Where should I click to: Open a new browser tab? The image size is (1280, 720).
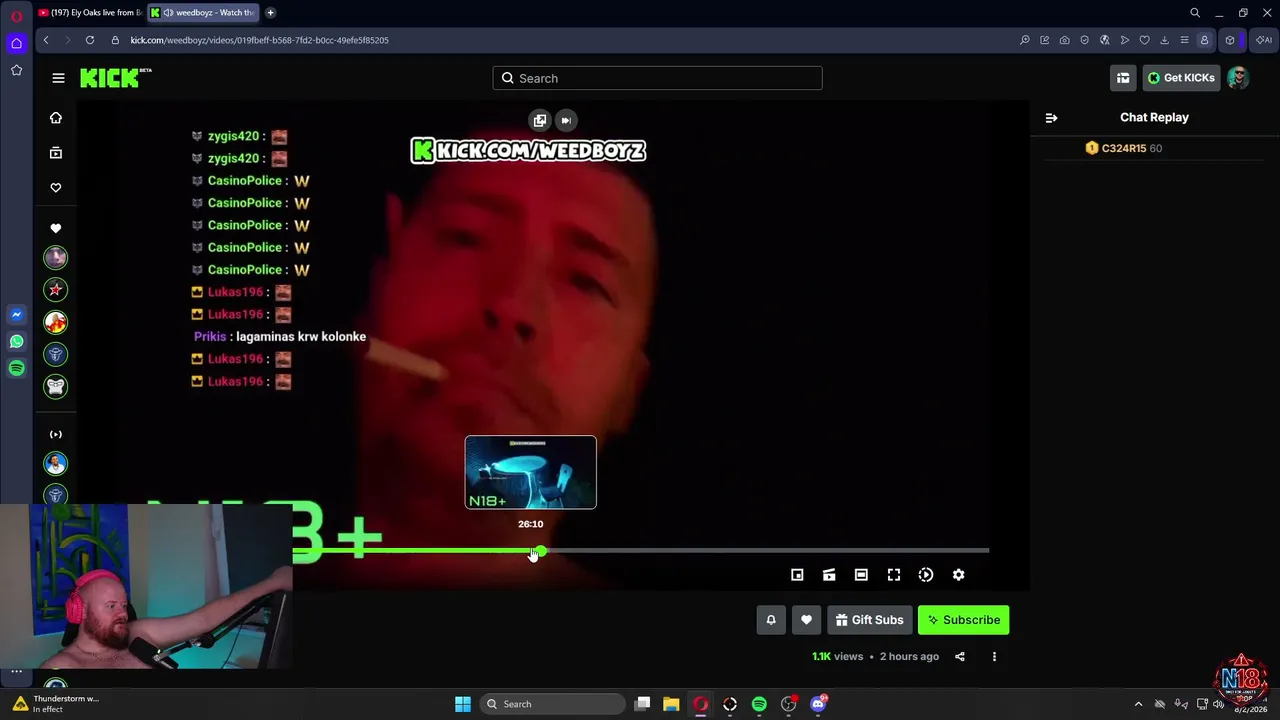click(270, 13)
